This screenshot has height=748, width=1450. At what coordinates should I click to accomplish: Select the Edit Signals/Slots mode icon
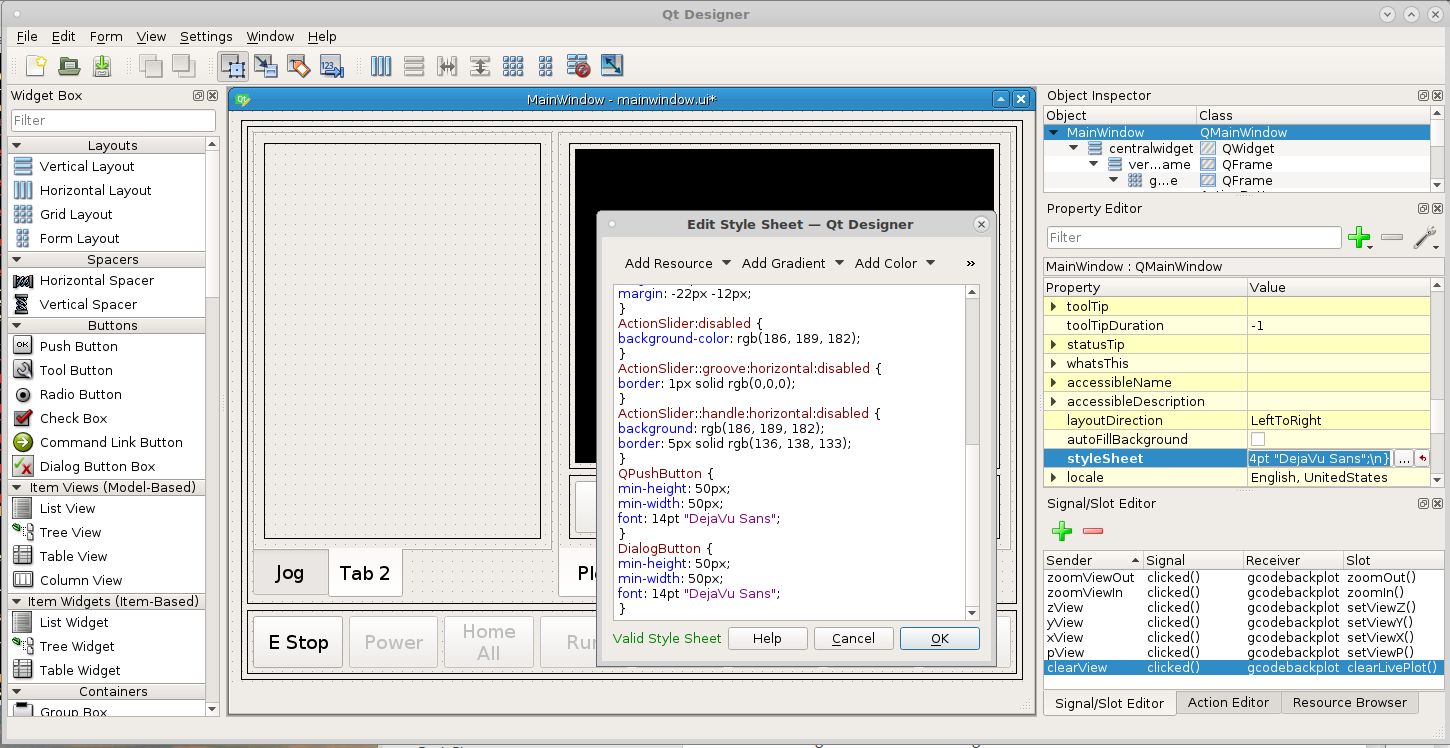tap(266, 66)
